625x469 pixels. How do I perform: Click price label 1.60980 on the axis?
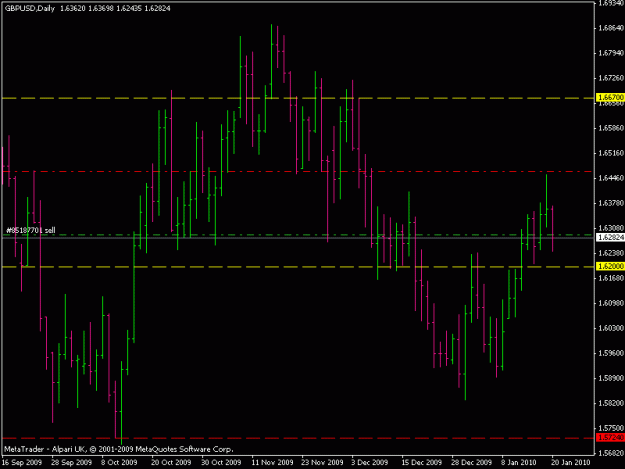[611, 303]
